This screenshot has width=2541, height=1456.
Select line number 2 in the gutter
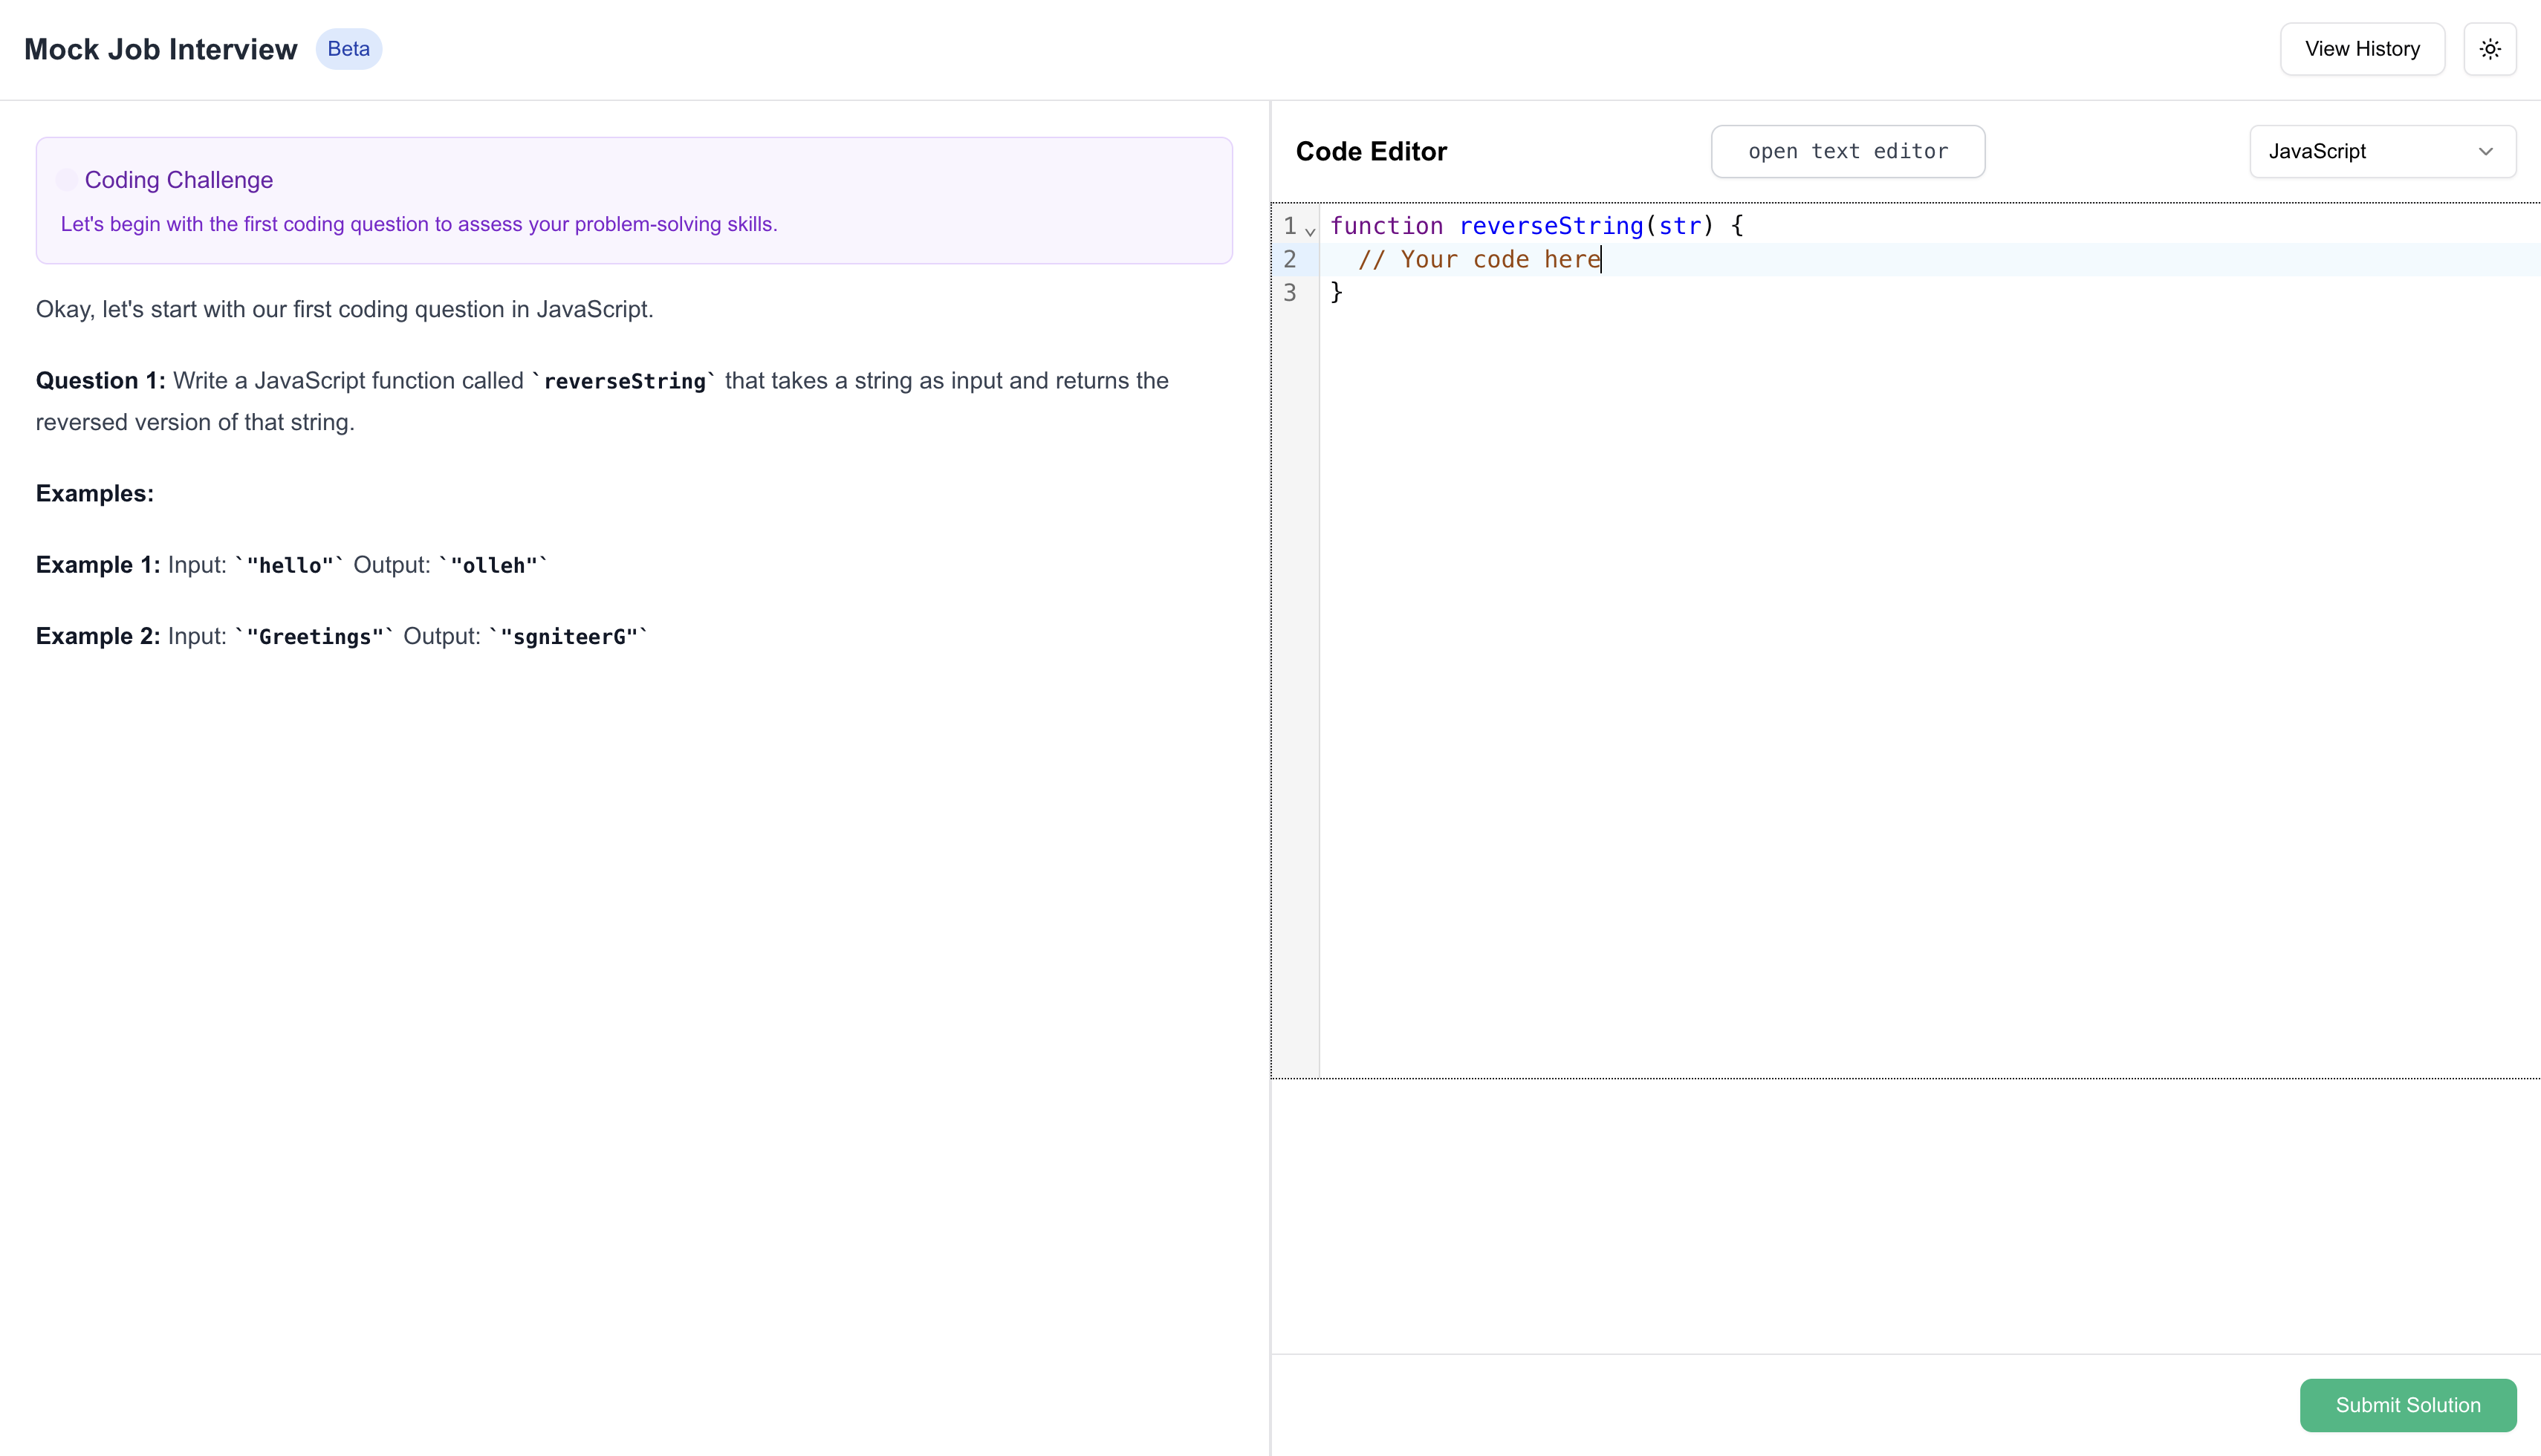(1289, 260)
